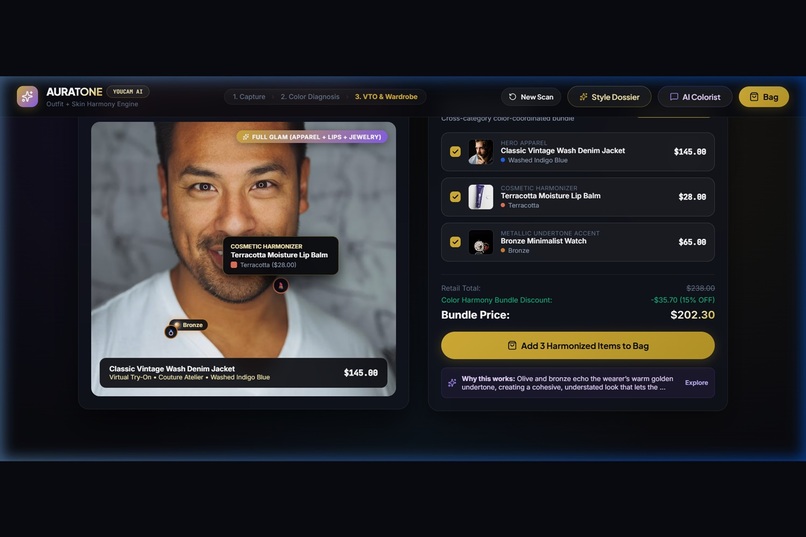Screen dimensions: 806x537
Task: Click the Bronze color dot in bundle list
Action: (x=503, y=251)
